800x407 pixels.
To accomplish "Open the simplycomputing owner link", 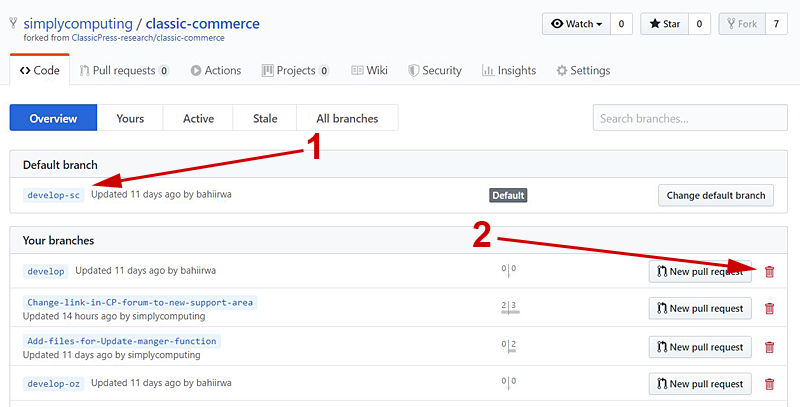I will [x=78, y=23].
